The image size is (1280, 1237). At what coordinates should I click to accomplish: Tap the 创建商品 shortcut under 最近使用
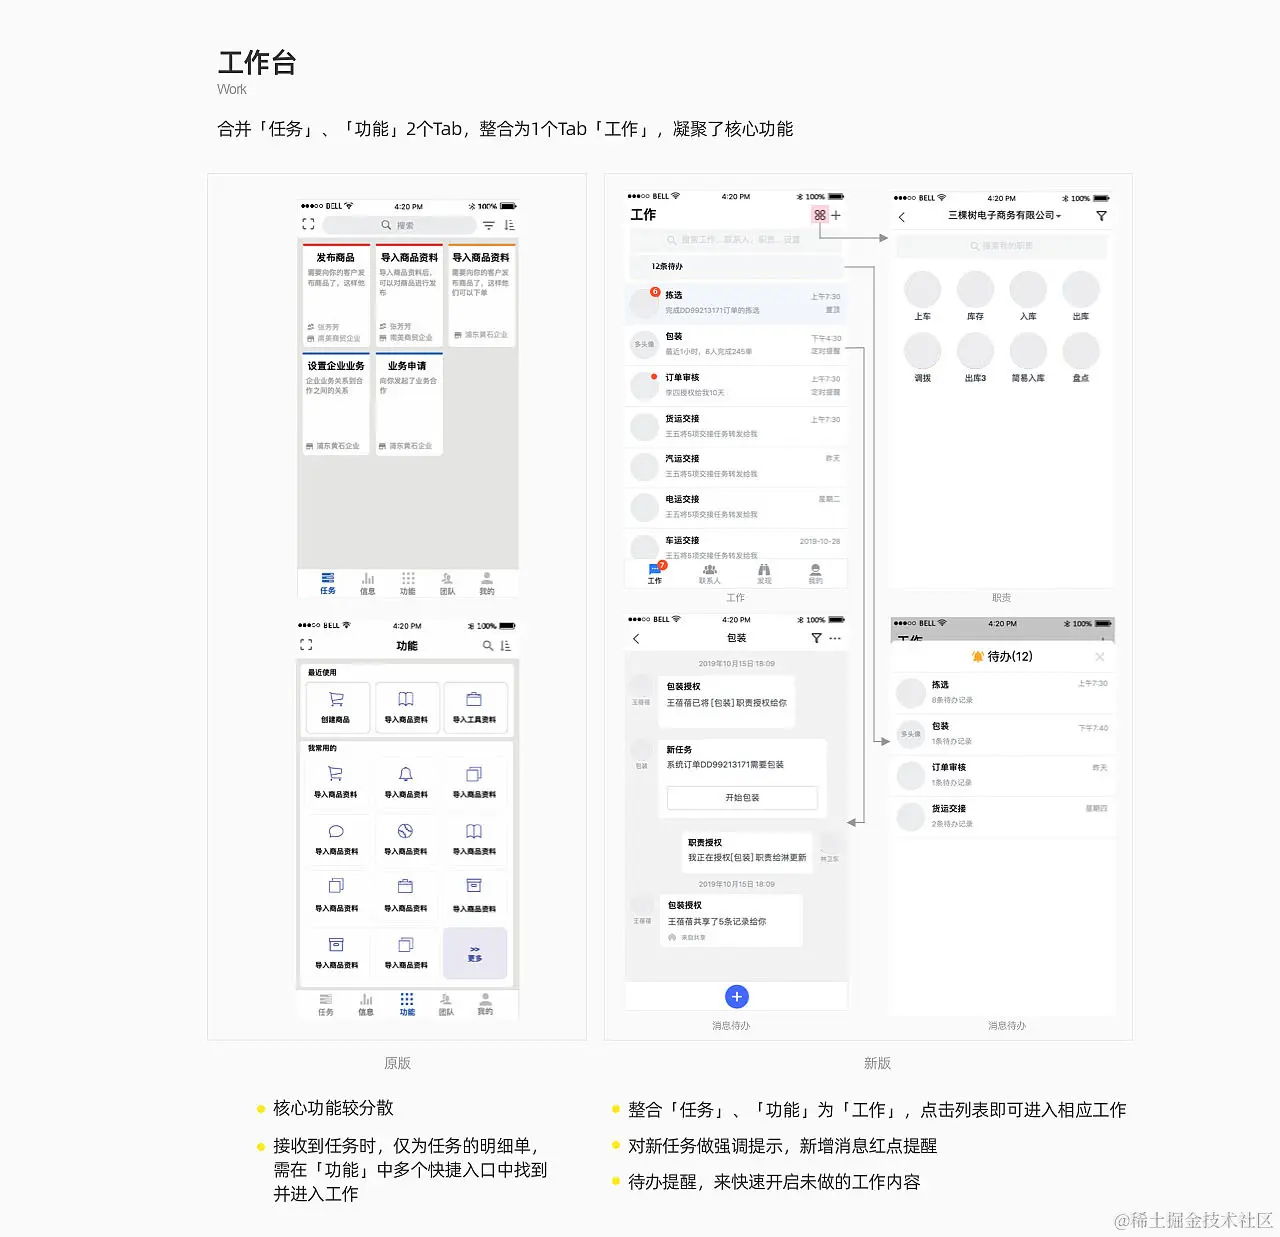tap(337, 706)
